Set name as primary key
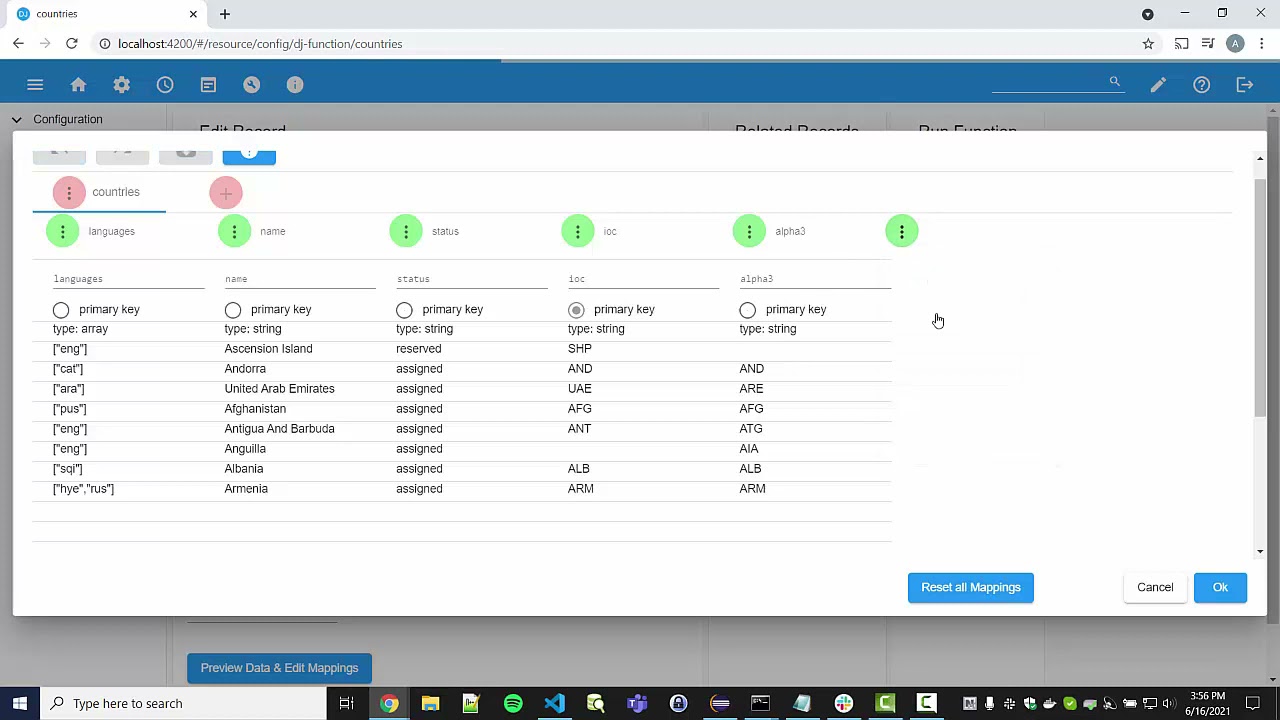Image resolution: width=1280 pixels, height=720 pixels. (x=233, y=310)
